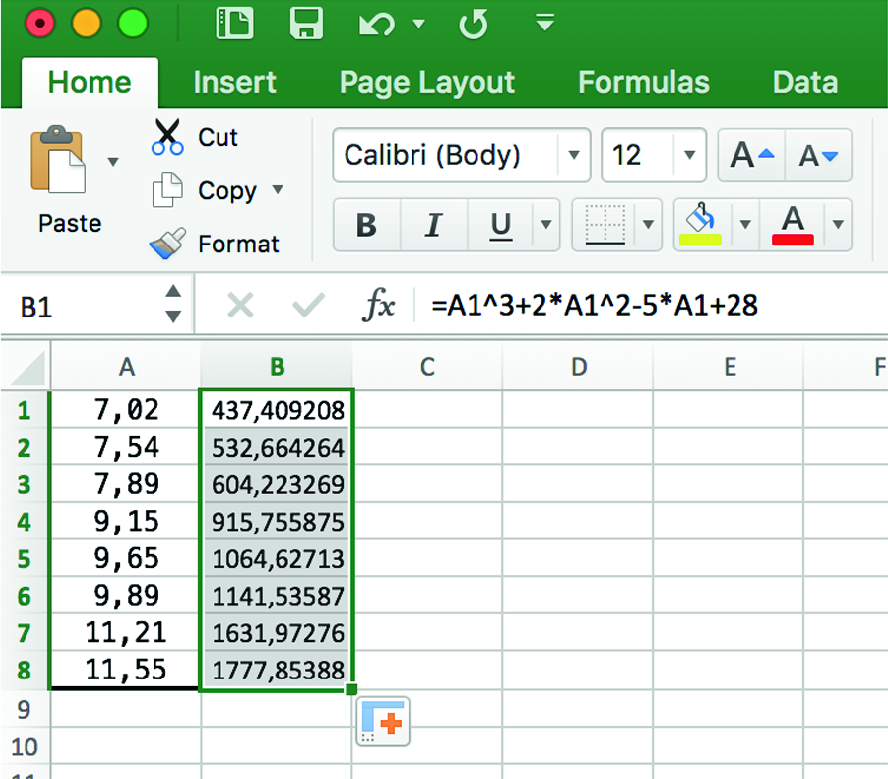
Task: Select cell B1 containing 437,409208
Action: [276, 410]
